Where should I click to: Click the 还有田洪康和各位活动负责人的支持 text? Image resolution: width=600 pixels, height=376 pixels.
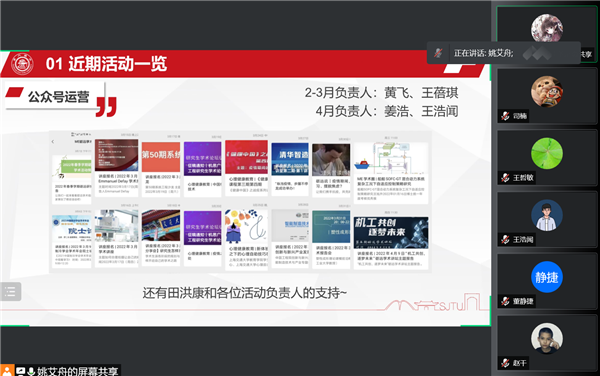pos(245,293)
